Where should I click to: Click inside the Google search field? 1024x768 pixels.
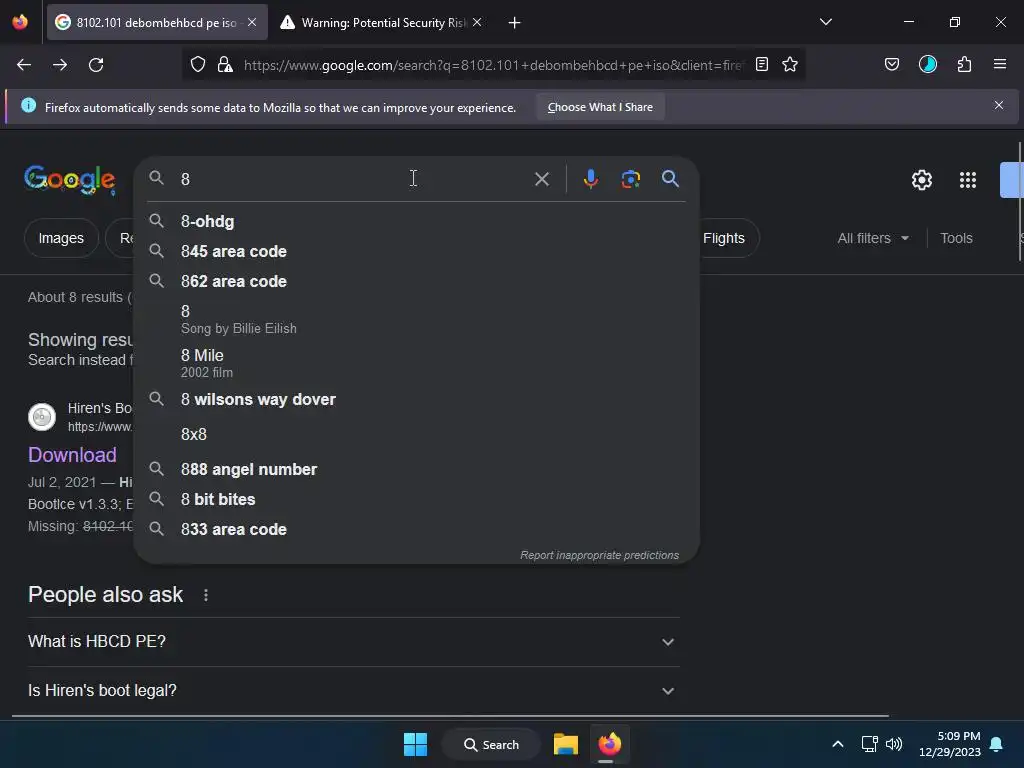(x=353, y=179)
